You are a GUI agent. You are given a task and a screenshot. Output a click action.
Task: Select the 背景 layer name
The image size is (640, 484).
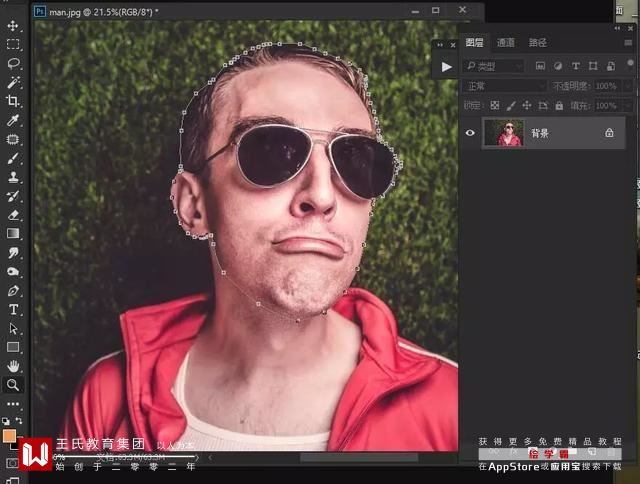point(540,133)
